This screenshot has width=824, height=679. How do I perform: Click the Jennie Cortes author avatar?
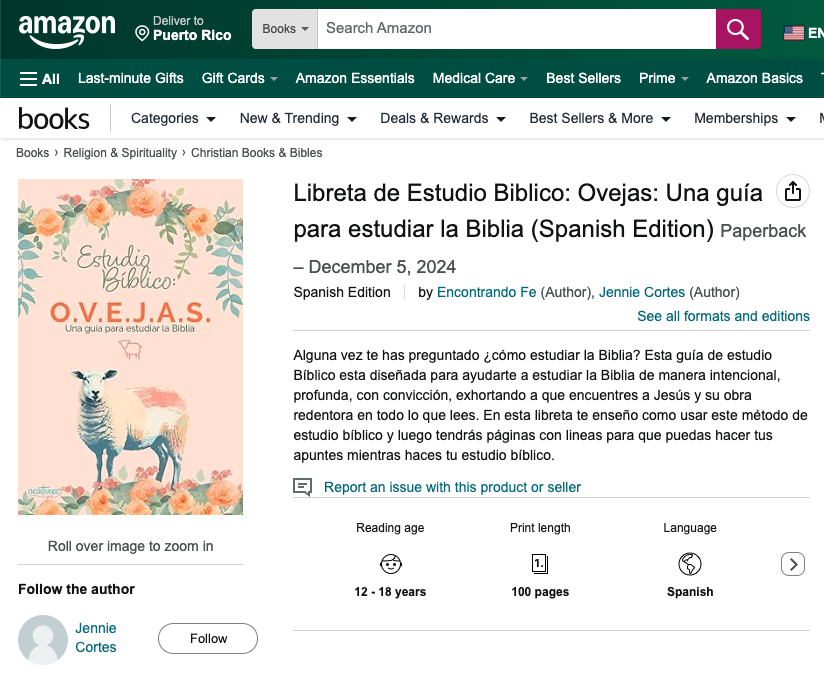coord(43,639)
